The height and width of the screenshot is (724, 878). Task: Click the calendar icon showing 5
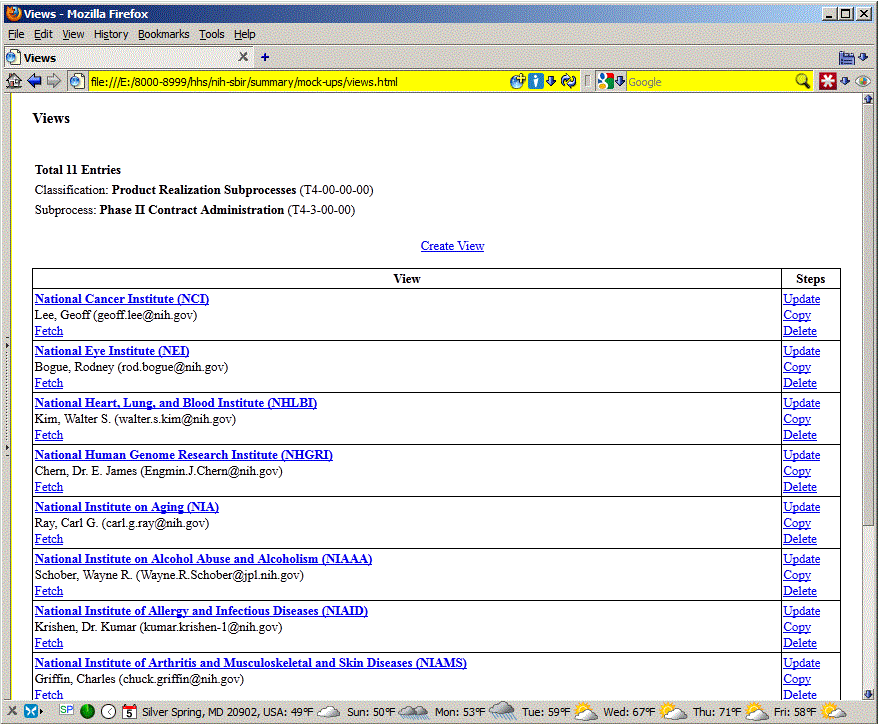coord(129,712)
